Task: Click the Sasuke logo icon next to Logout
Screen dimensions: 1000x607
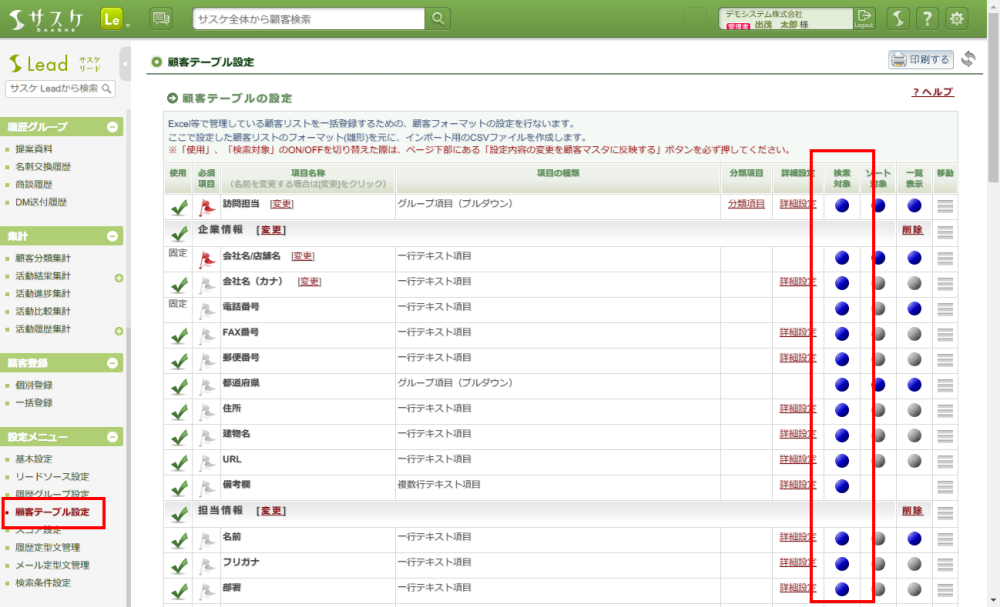Action: click(x=899, y=19)
